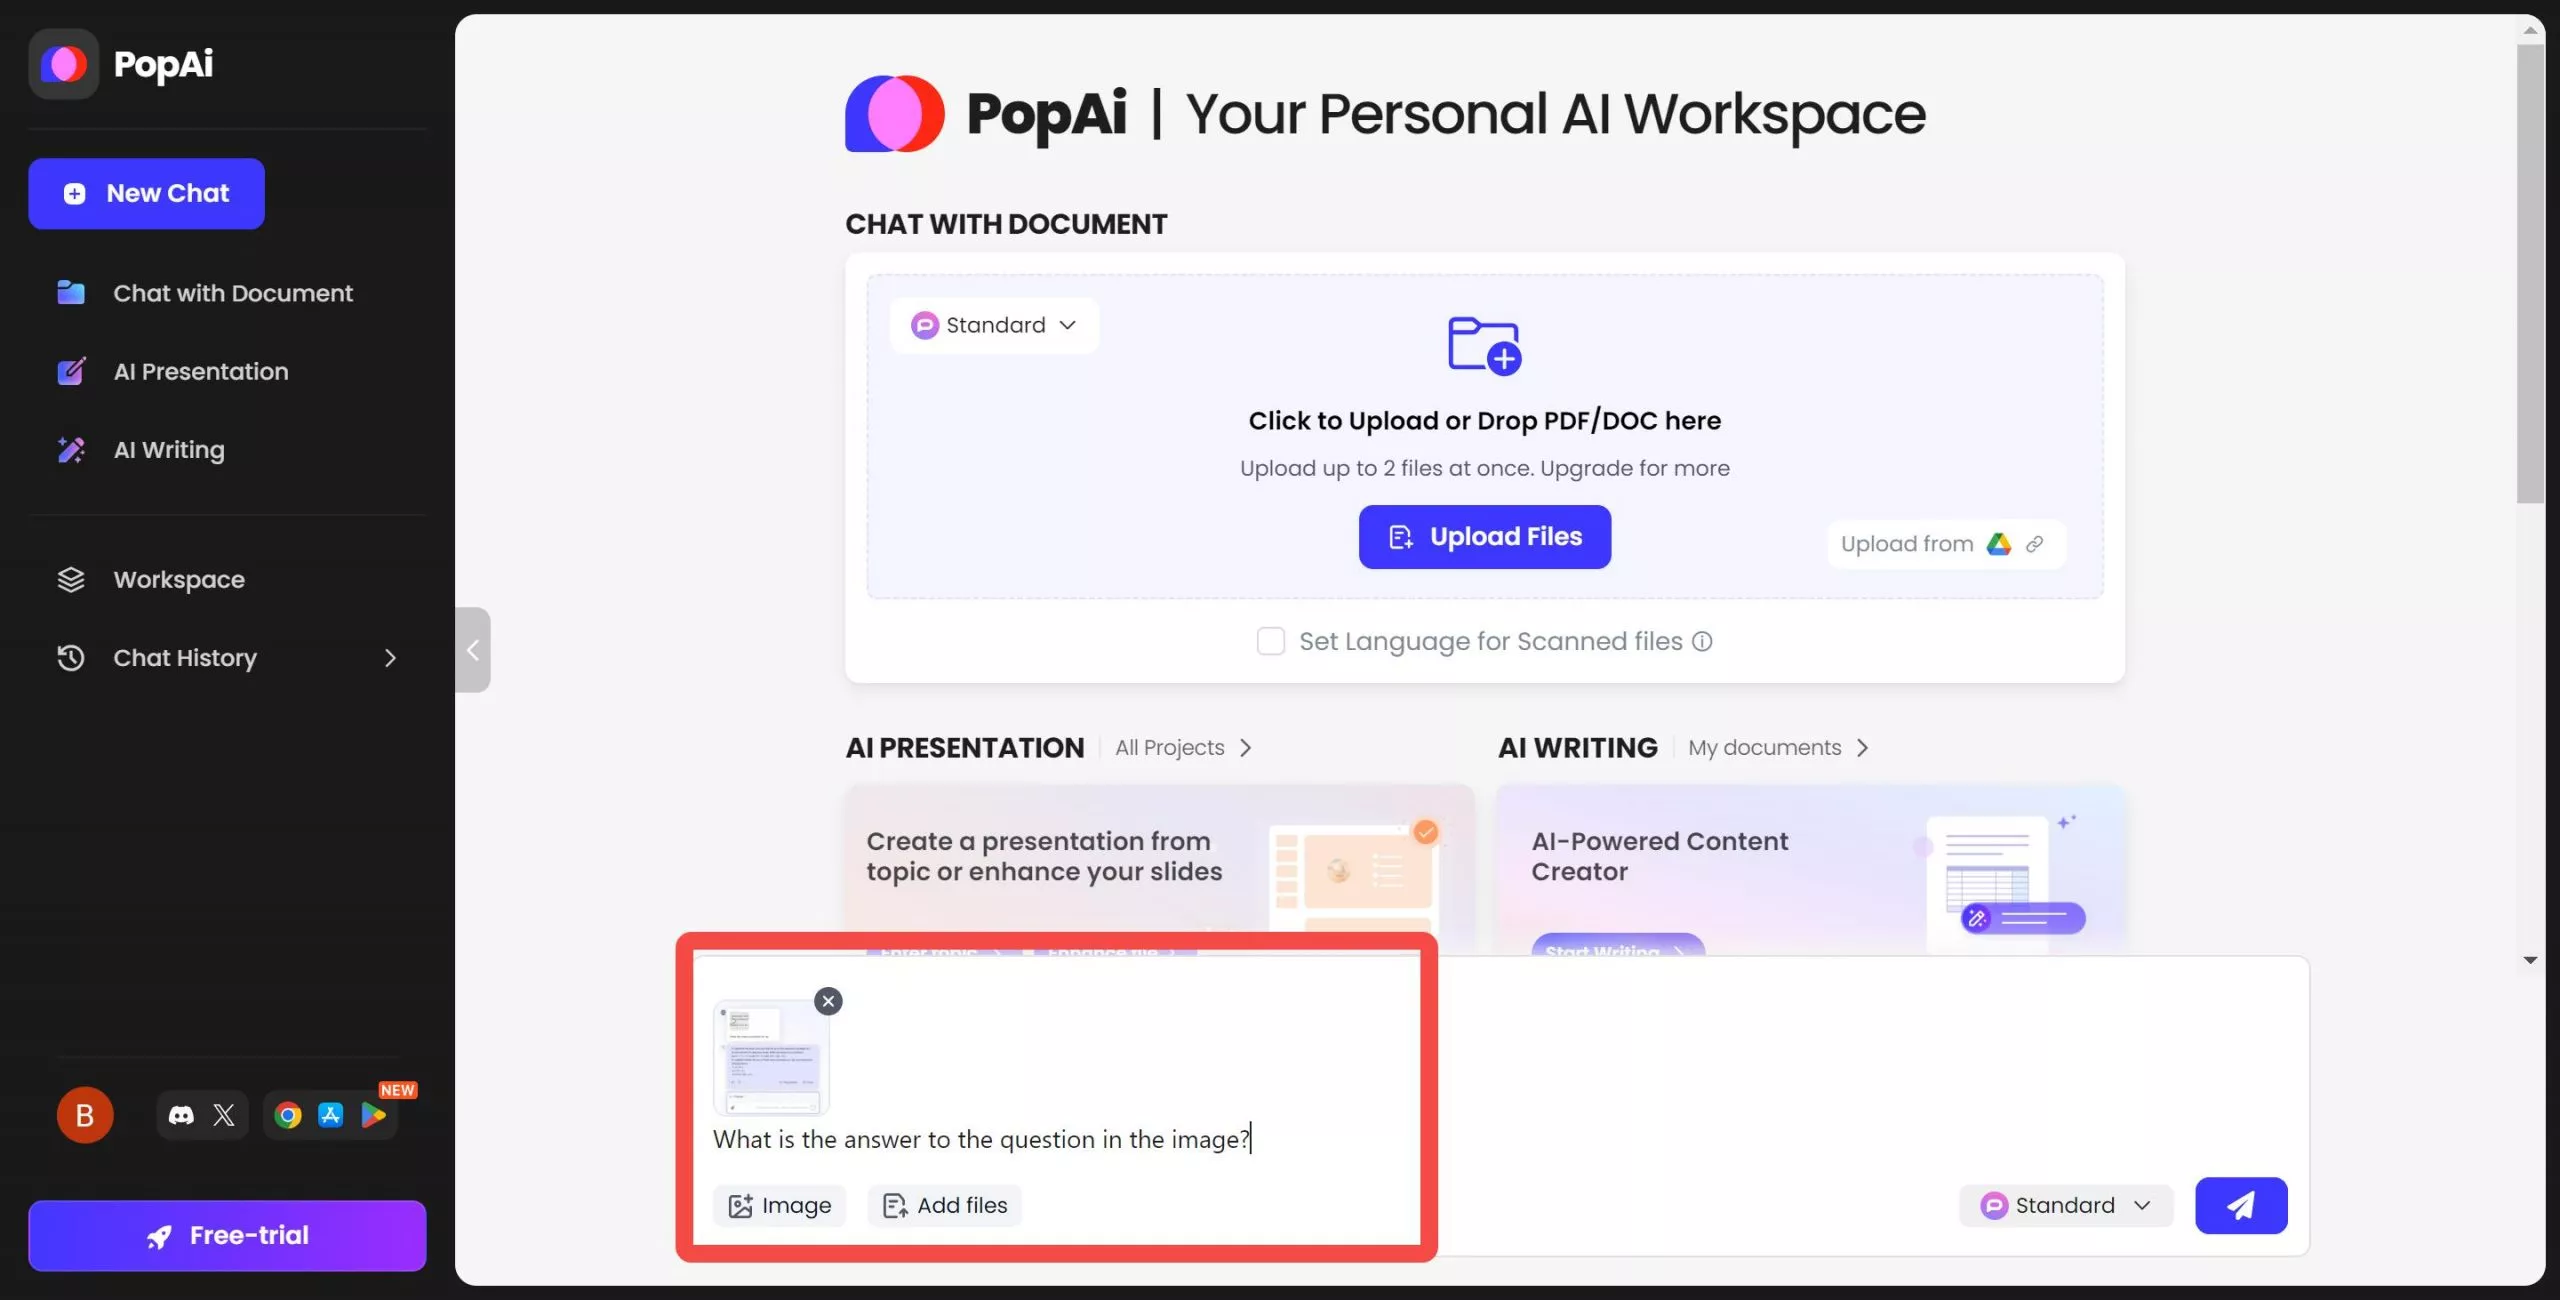Open Chat with Document section
Screen dimensions: 2560x1300
232,292
